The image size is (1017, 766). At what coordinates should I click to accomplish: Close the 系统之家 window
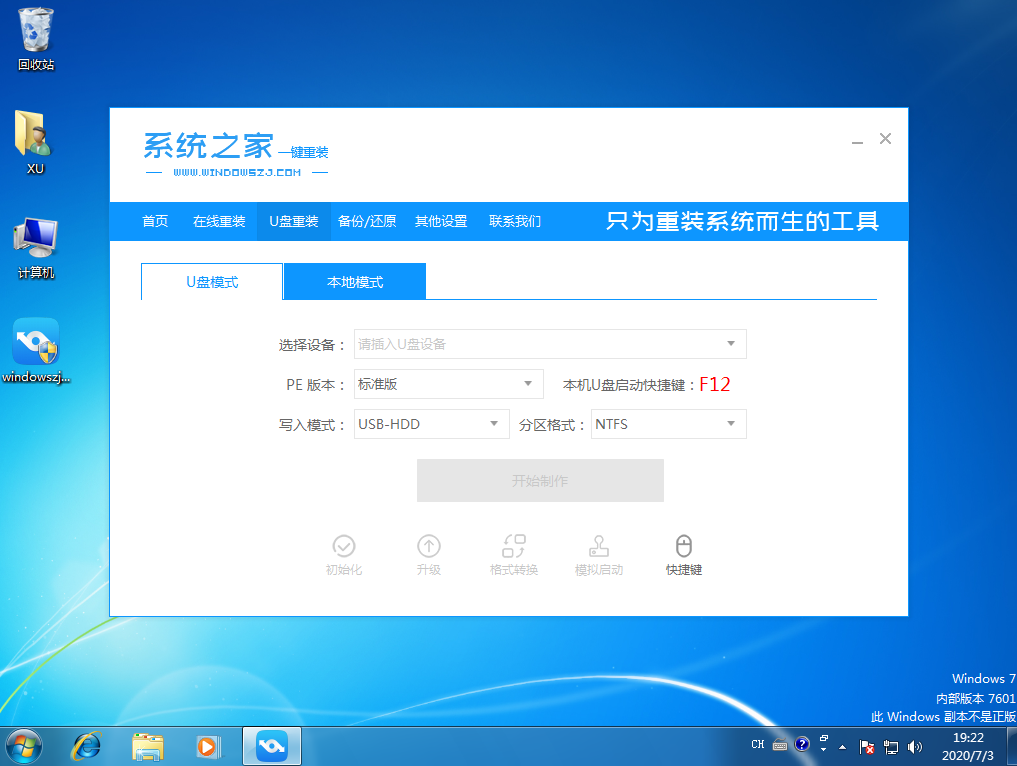(885, 139)
